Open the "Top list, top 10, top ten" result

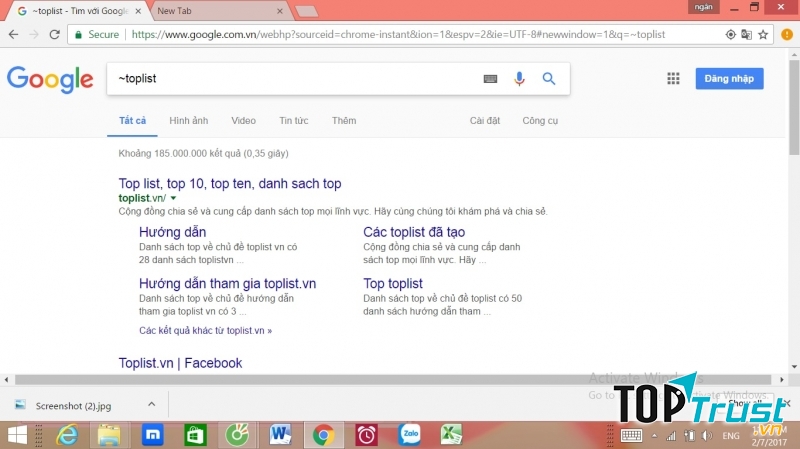230,184
